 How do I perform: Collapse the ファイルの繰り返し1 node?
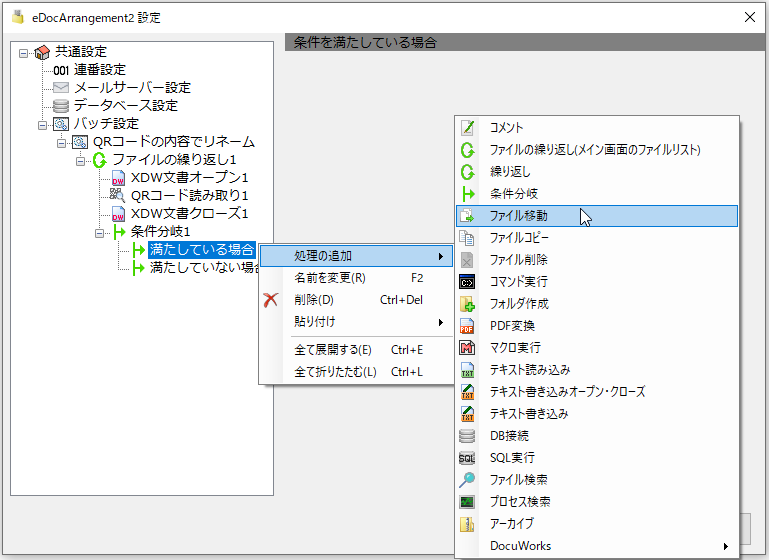pos(80,161)
